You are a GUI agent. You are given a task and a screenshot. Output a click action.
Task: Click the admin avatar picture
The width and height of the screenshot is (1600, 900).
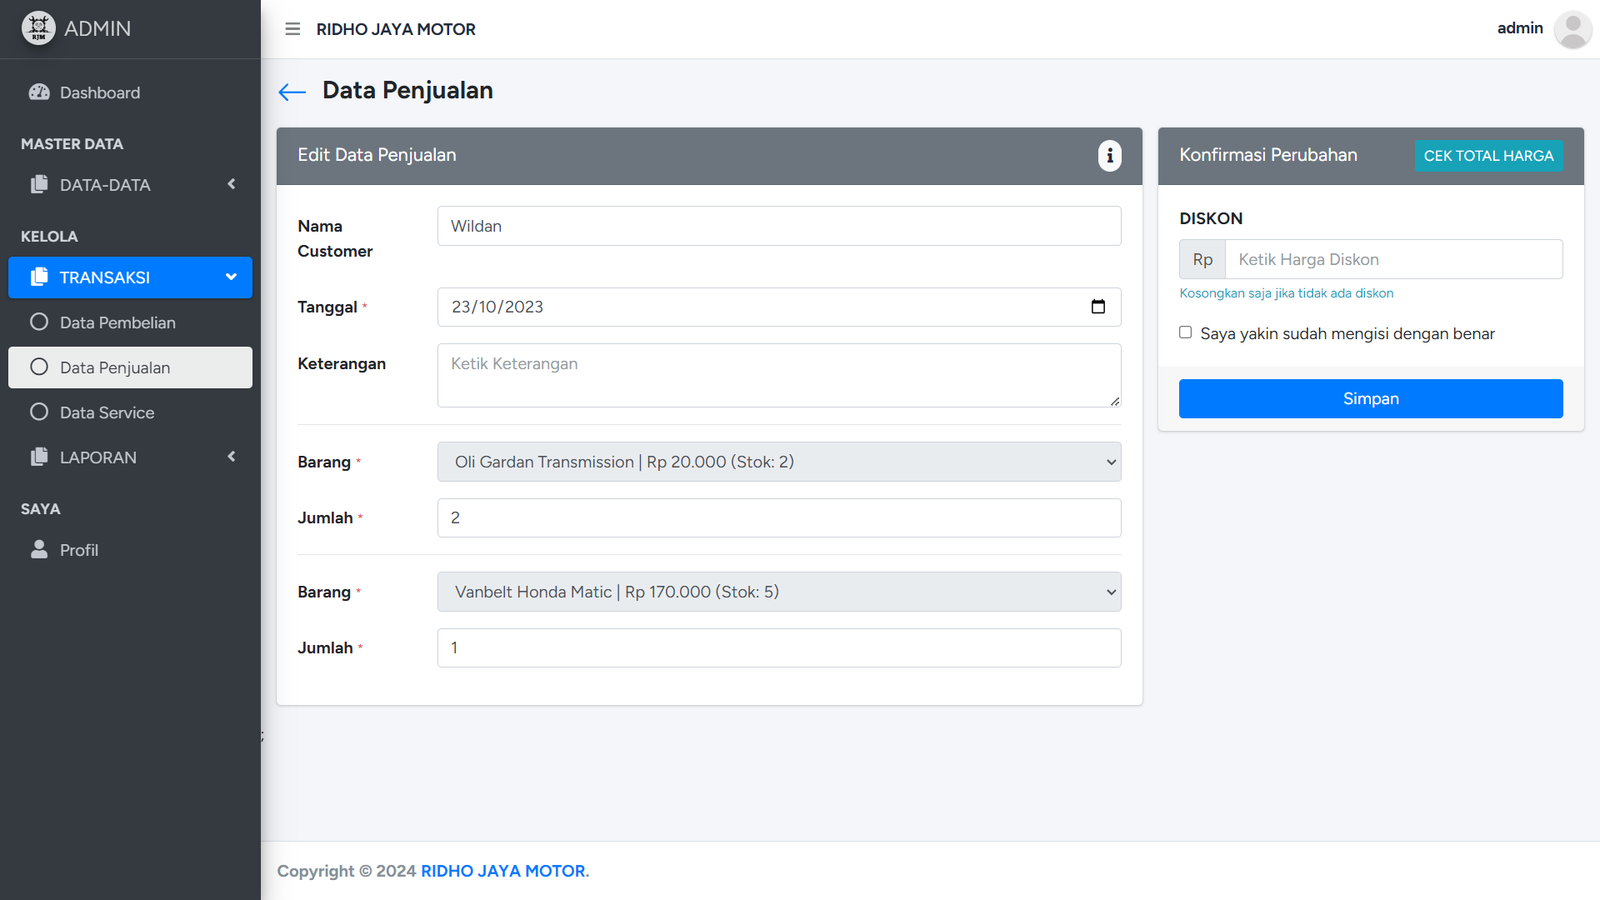(x=1572, y=29)
